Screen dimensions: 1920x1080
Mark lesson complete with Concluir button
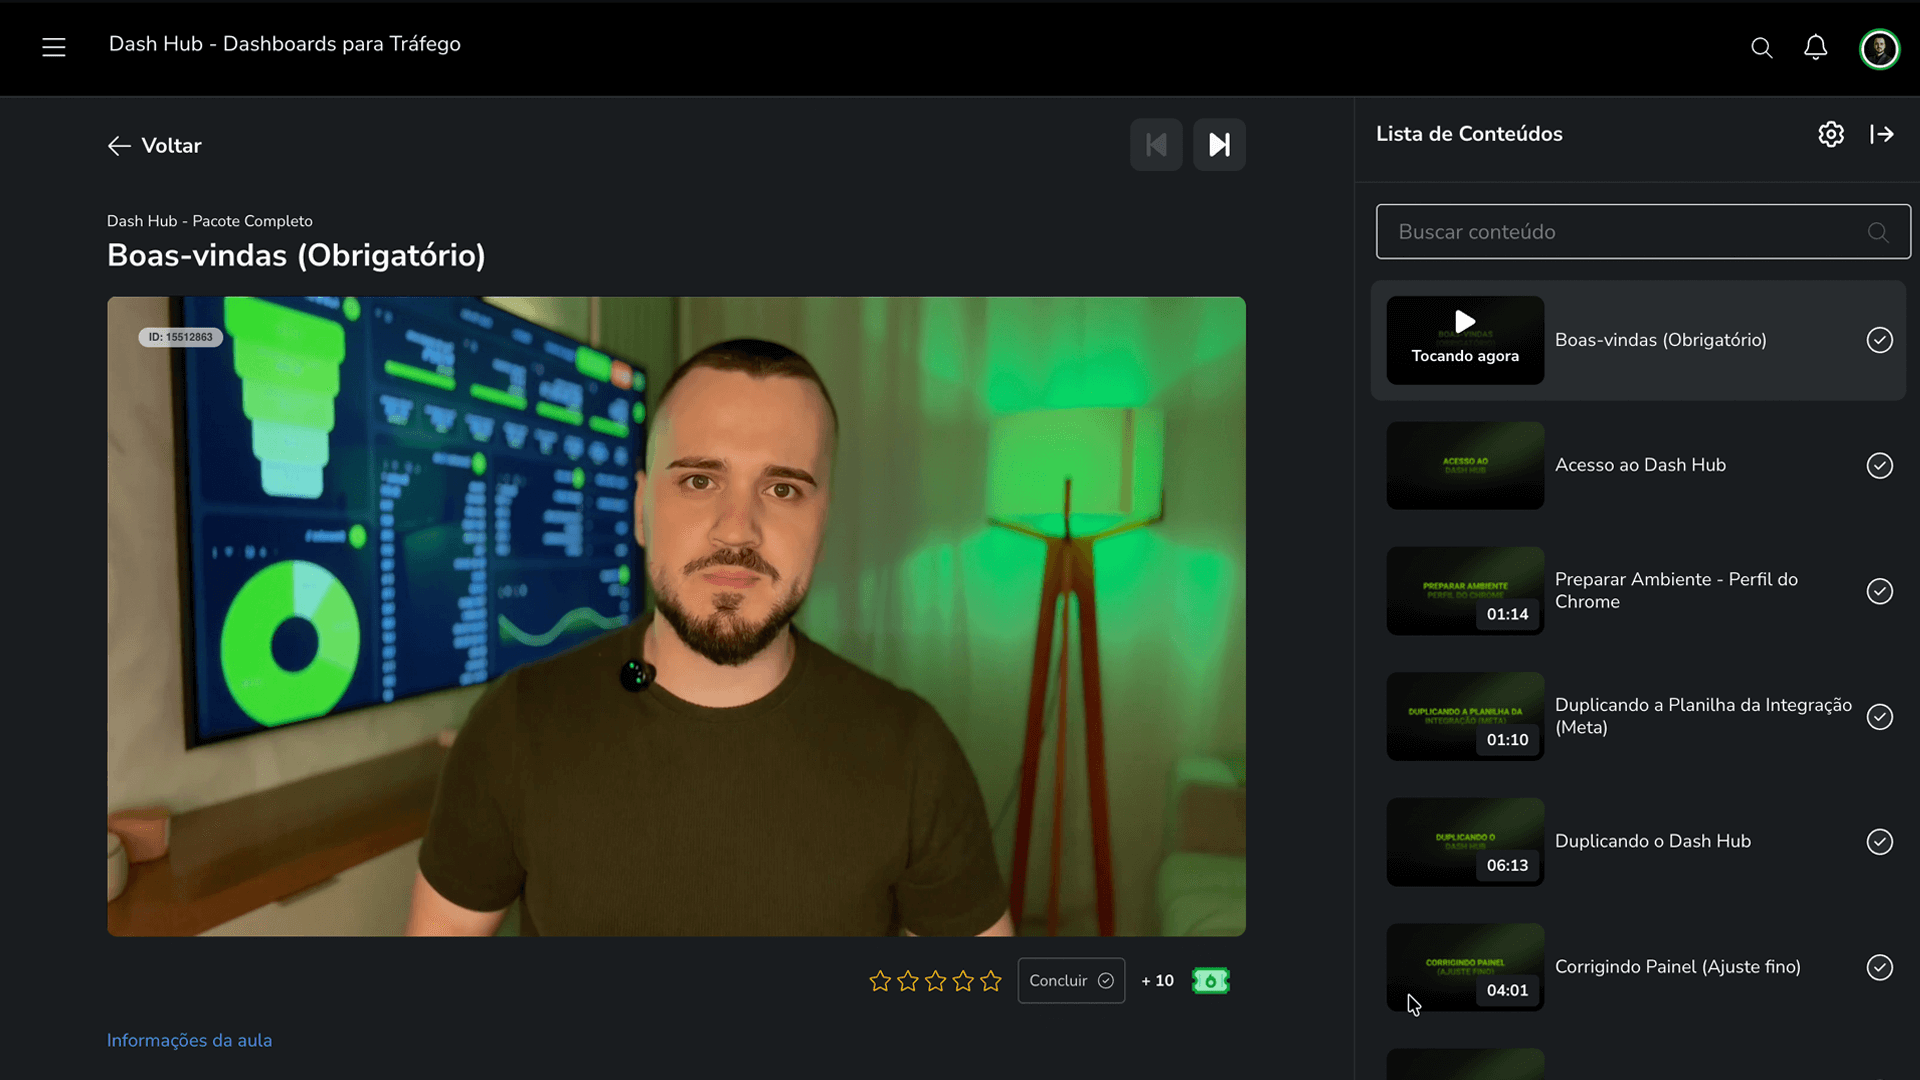click(1070, 981)
